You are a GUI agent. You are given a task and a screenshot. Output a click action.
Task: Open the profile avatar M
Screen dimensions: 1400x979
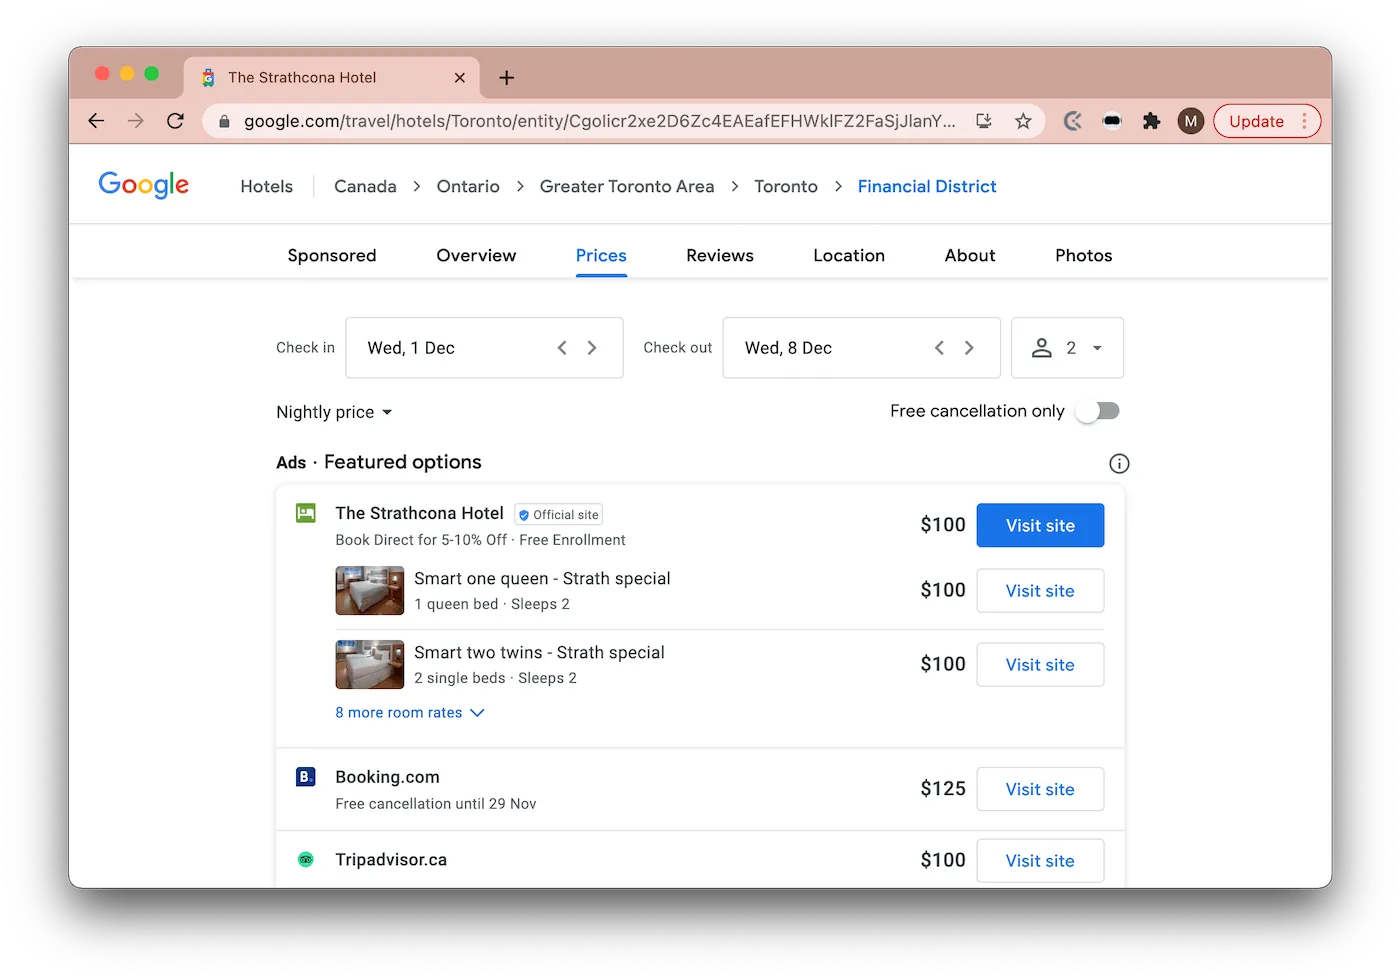coord(1190,121)
